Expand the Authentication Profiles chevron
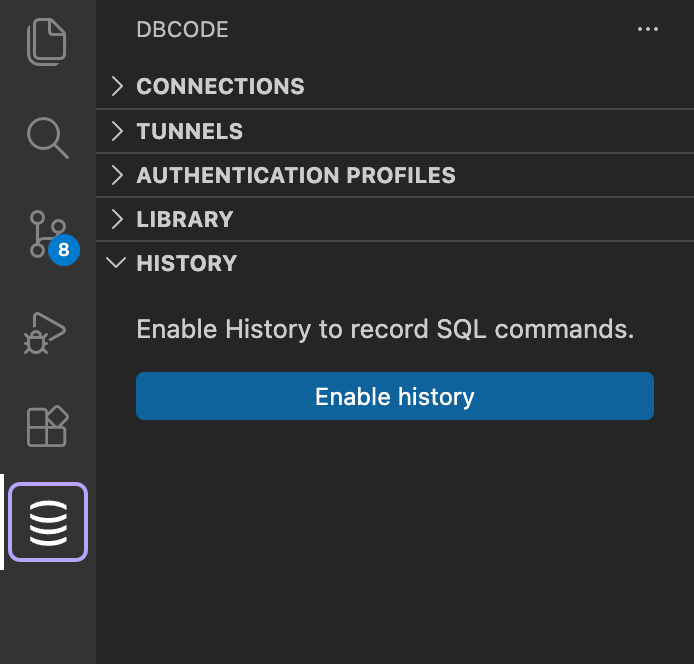 (117, 175)
